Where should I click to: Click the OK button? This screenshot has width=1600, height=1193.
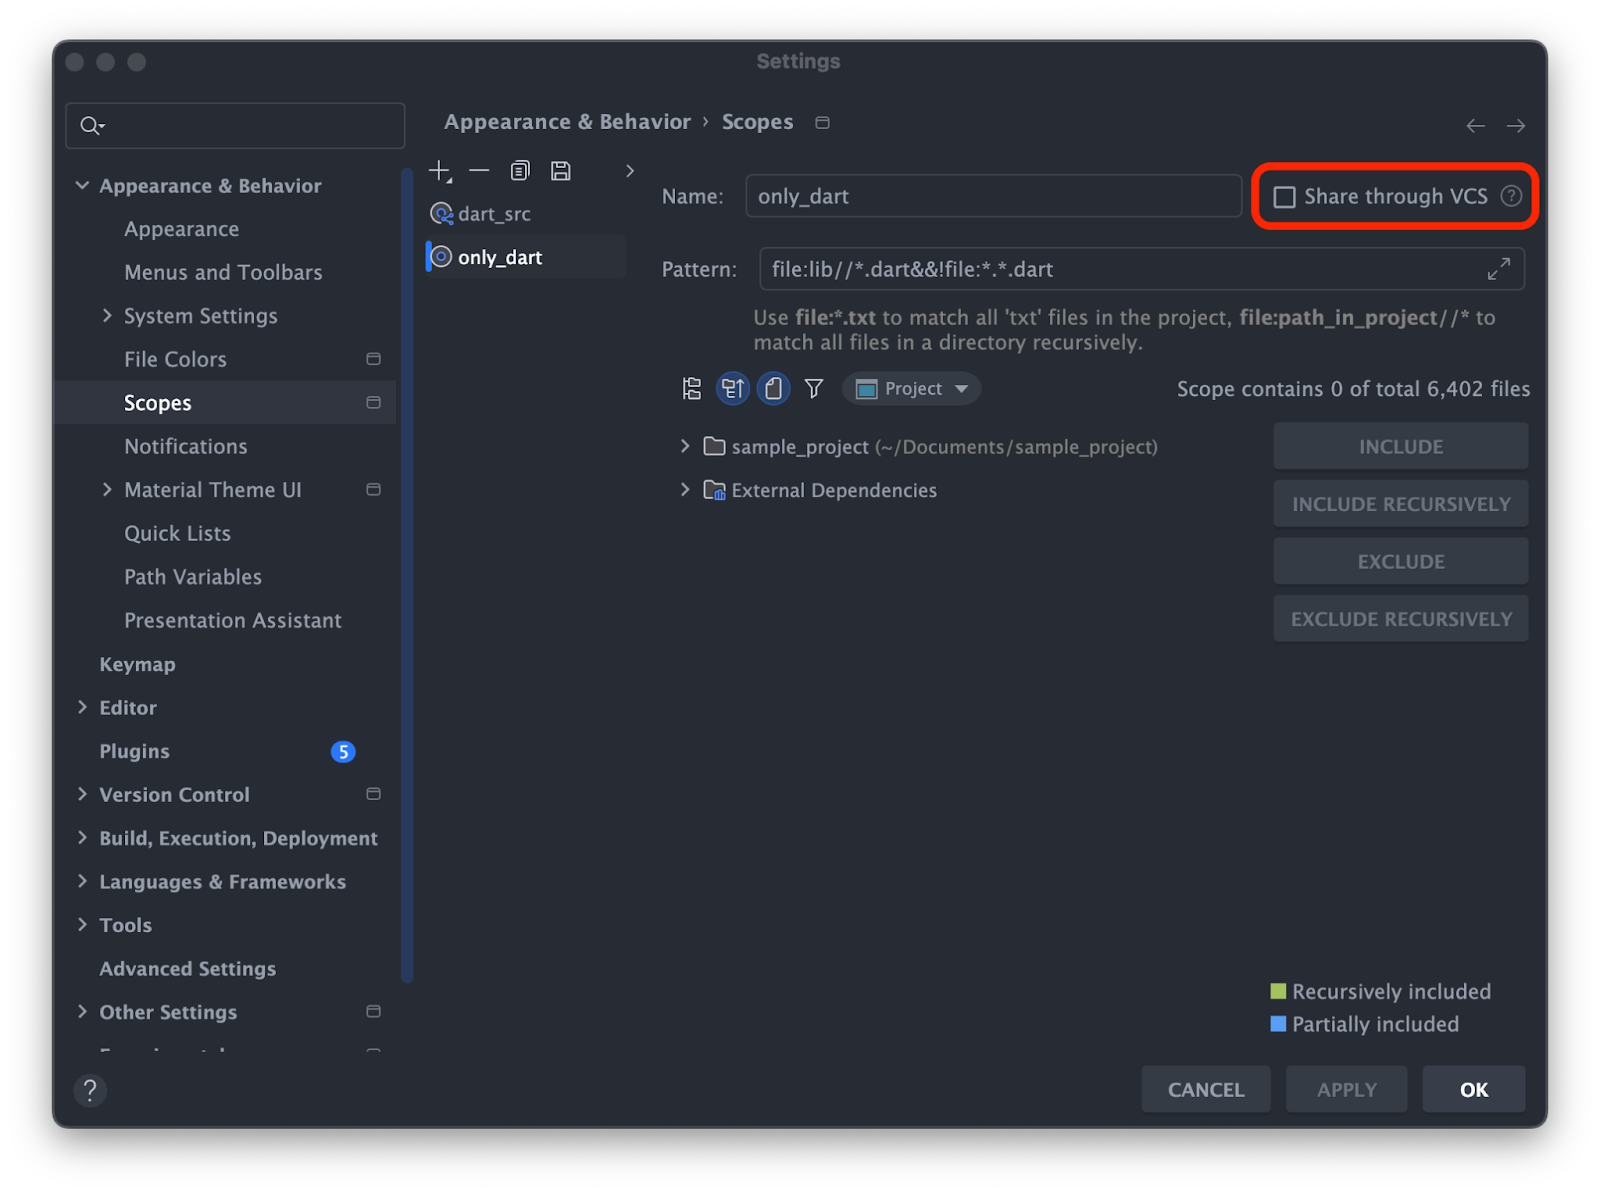1473,1089
